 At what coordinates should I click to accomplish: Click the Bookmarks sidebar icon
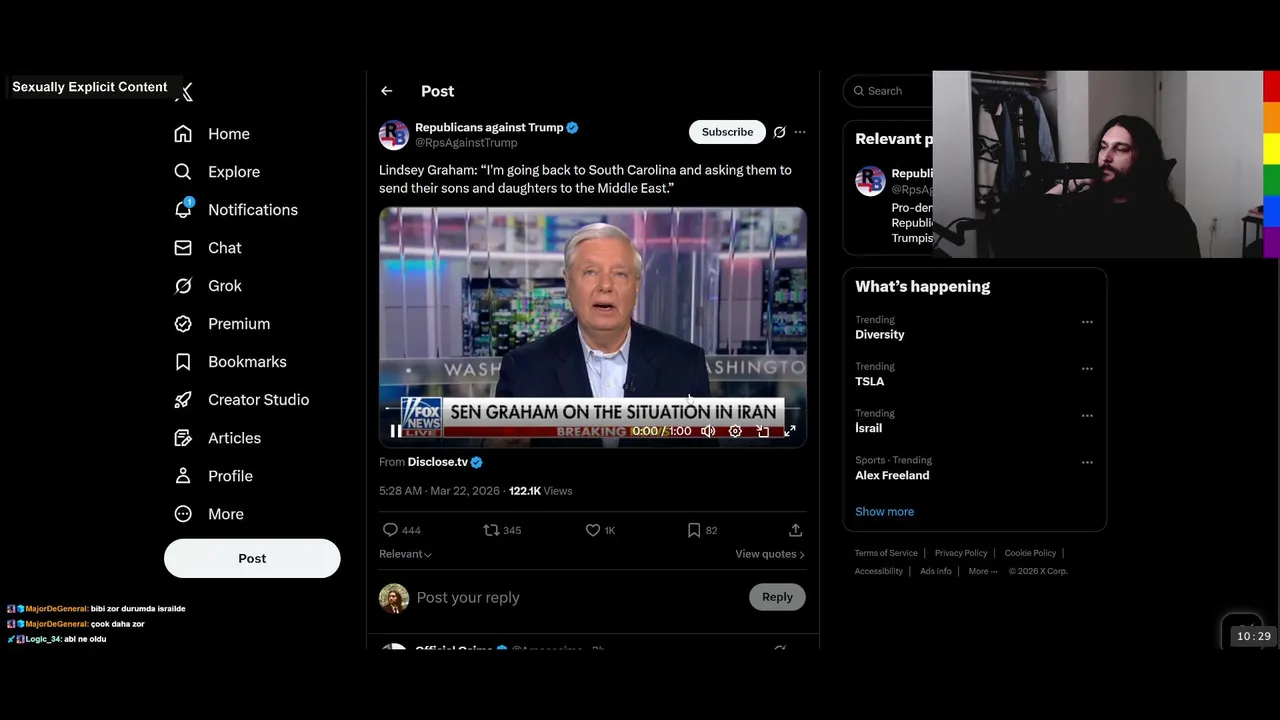183,362
